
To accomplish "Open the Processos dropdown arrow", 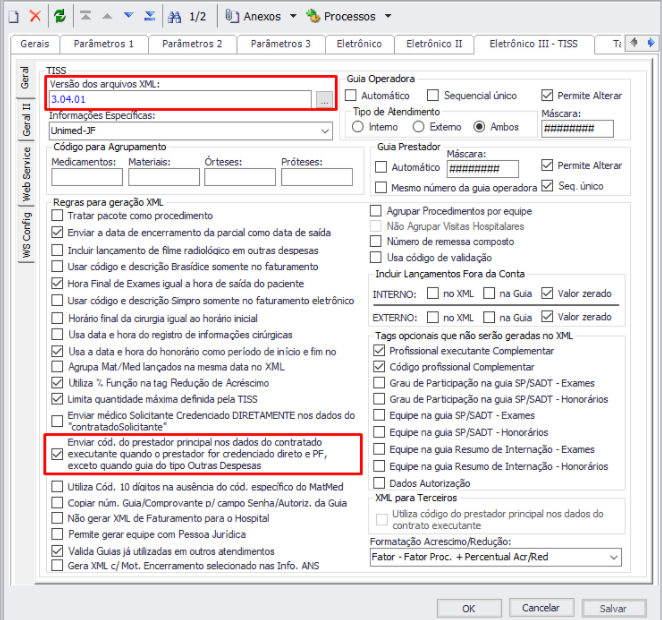I will coord(388,16).
